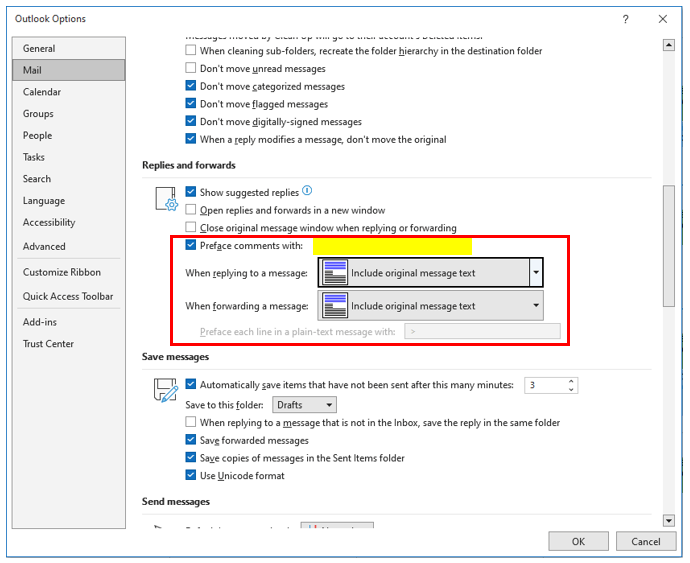Open the Groups options category

point(69,114)
